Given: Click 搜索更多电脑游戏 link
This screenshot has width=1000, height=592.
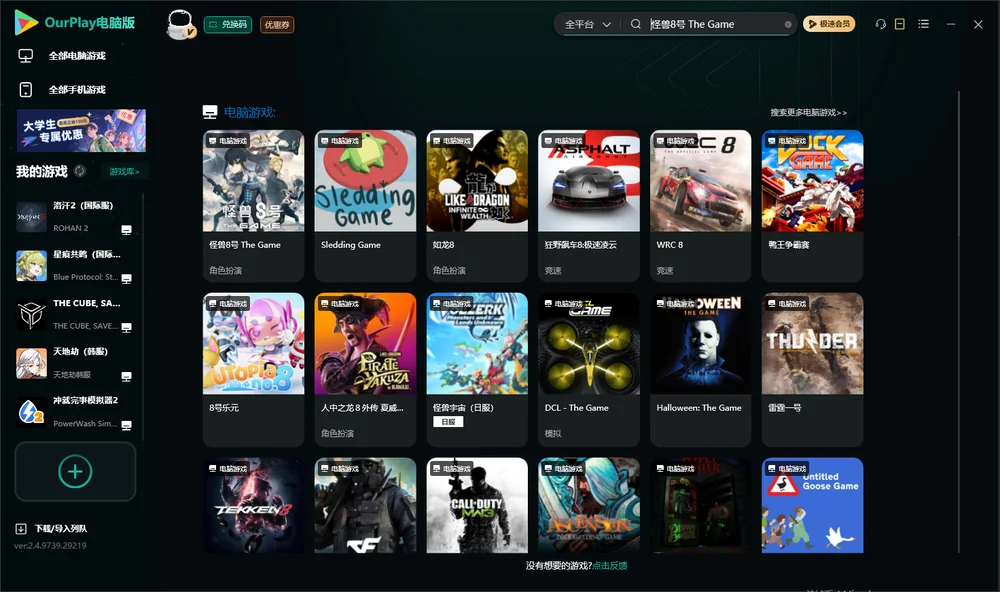Looking at the screenshot, I should 808,113.
